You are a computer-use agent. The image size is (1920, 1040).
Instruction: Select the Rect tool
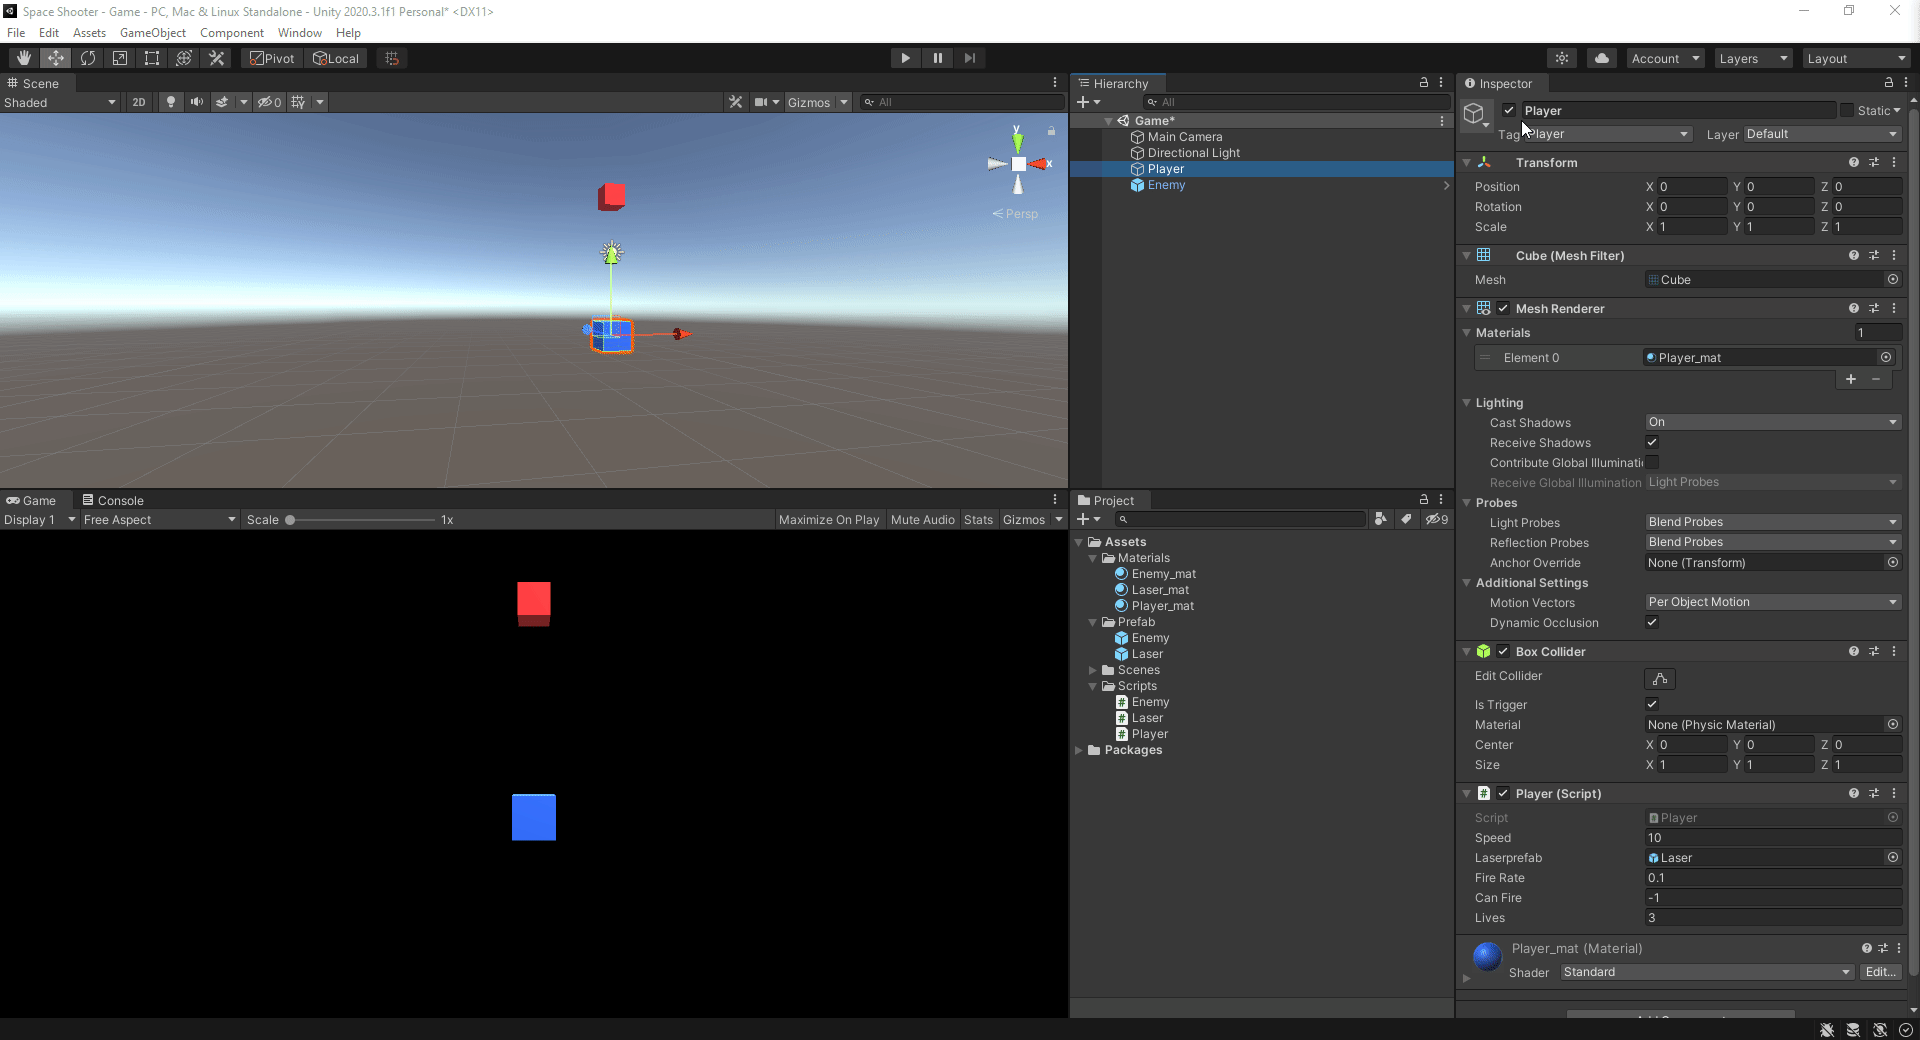(x=151, y=58)
